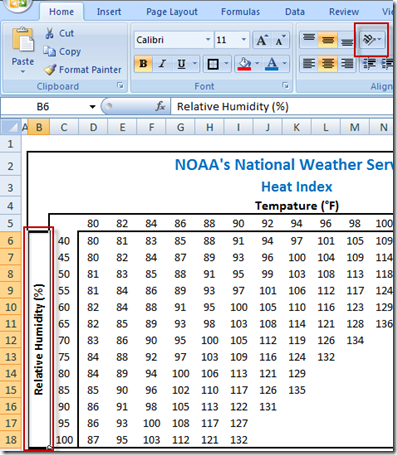The height and width of the screenshot is (455, 397).
Task: Click the Shrink Font icon
Action: (280, 40)
